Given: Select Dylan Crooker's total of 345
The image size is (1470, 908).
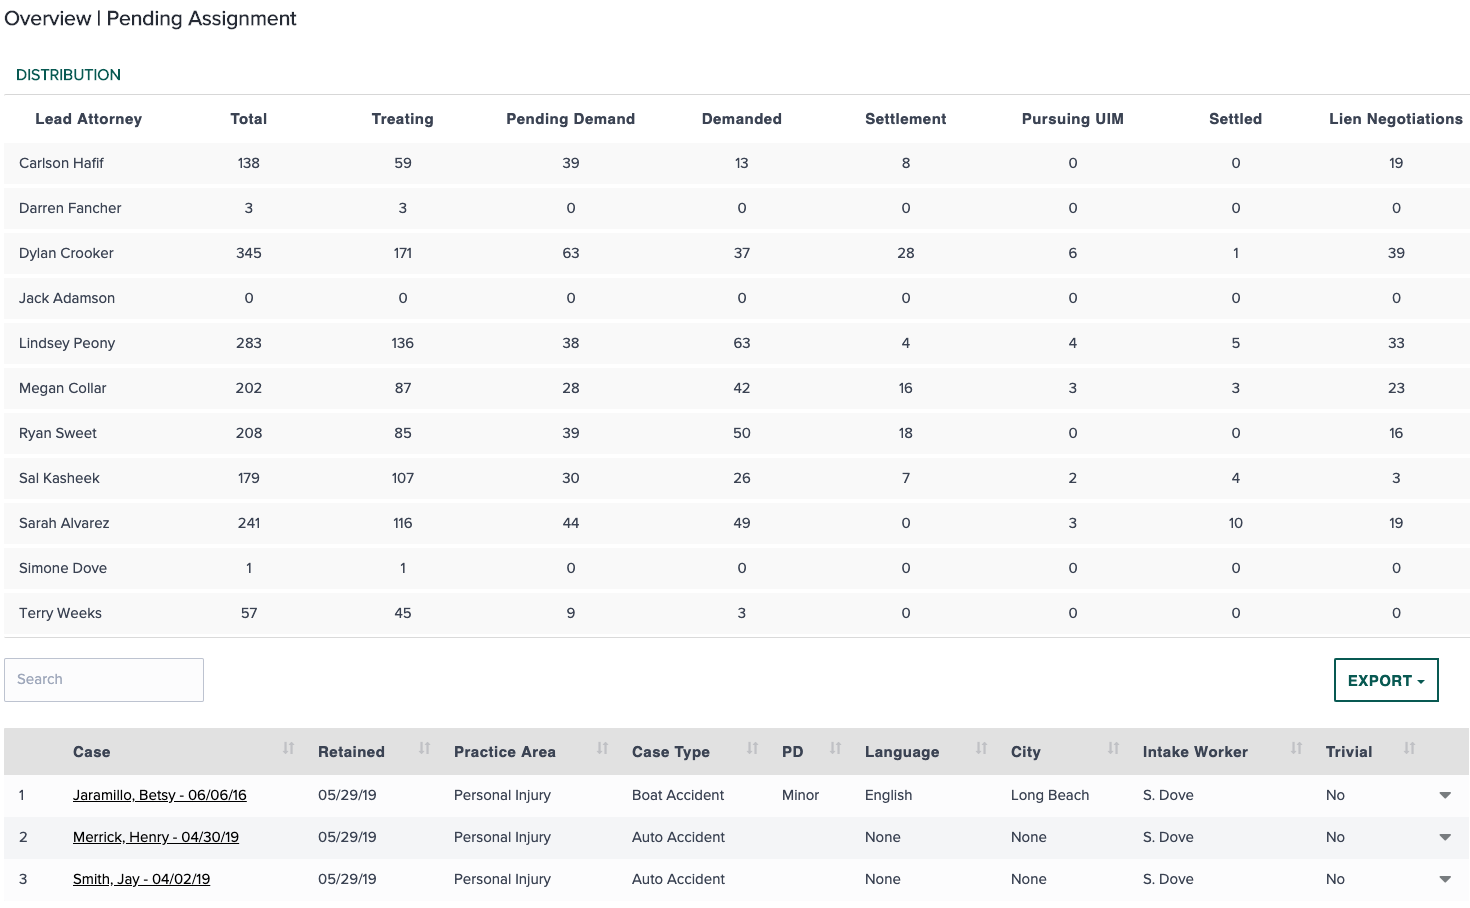Looking at the screenshot, I should coord(249,253).
